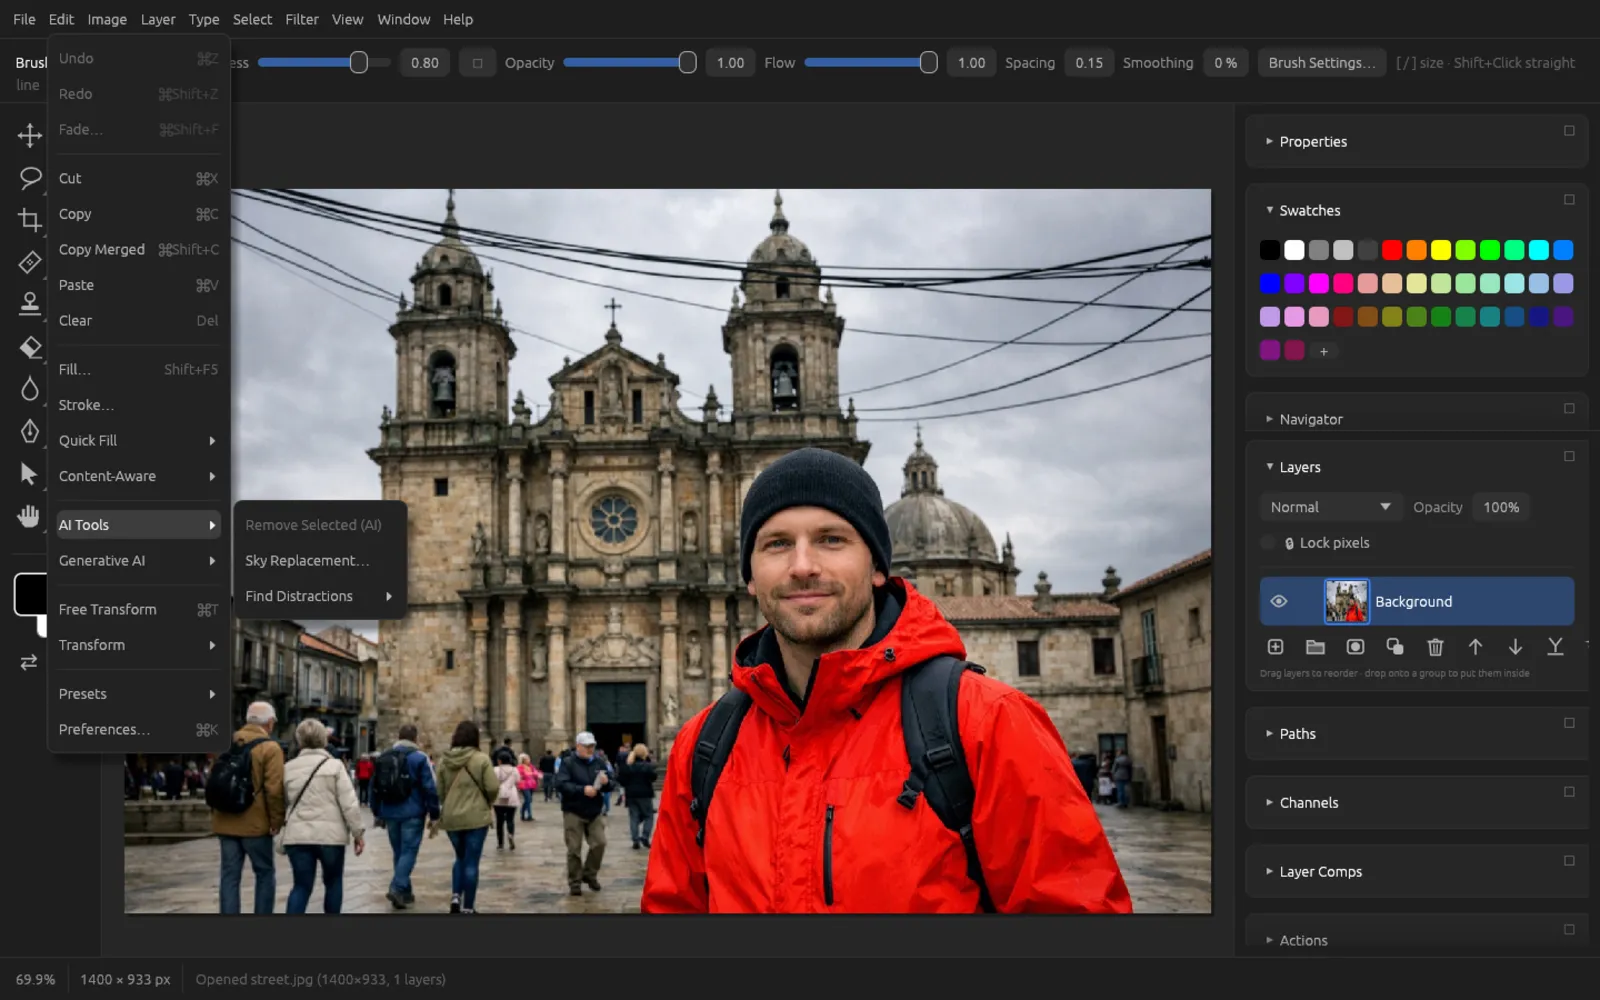Expand the Paths panel
The width and height of the screenshot is (1600, 1000).
pyautogui.click(x=1269, y=733)
